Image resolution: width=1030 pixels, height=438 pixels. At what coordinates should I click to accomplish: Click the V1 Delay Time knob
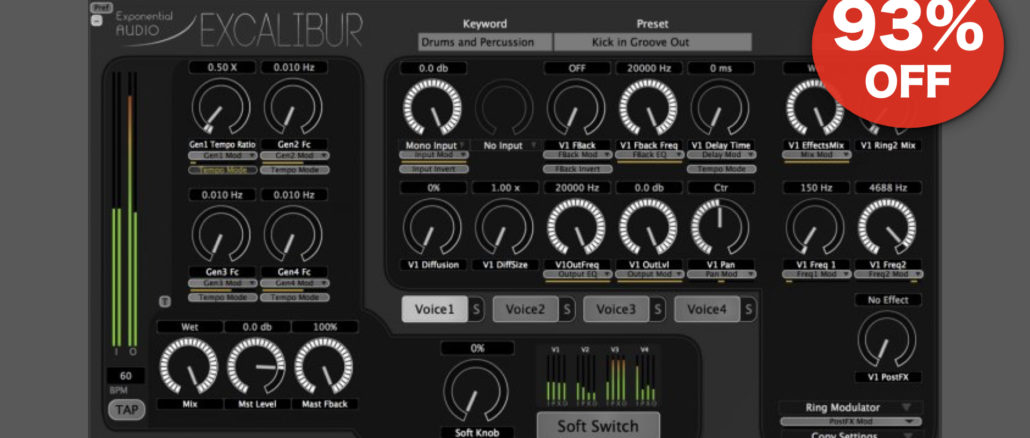[x=720, y=108]
